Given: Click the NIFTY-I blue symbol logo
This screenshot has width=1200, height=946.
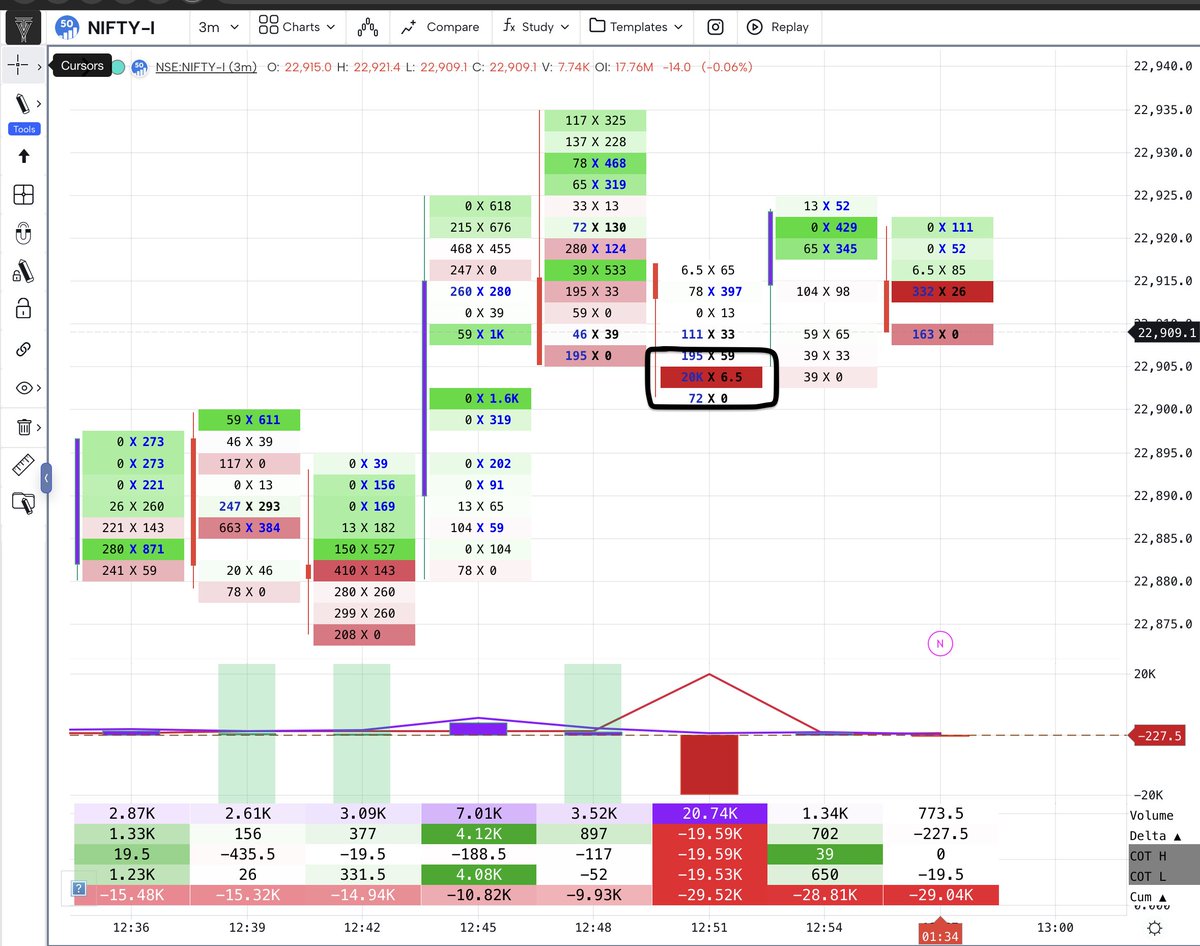Looking at the screenshot, I should pos(67,27).
